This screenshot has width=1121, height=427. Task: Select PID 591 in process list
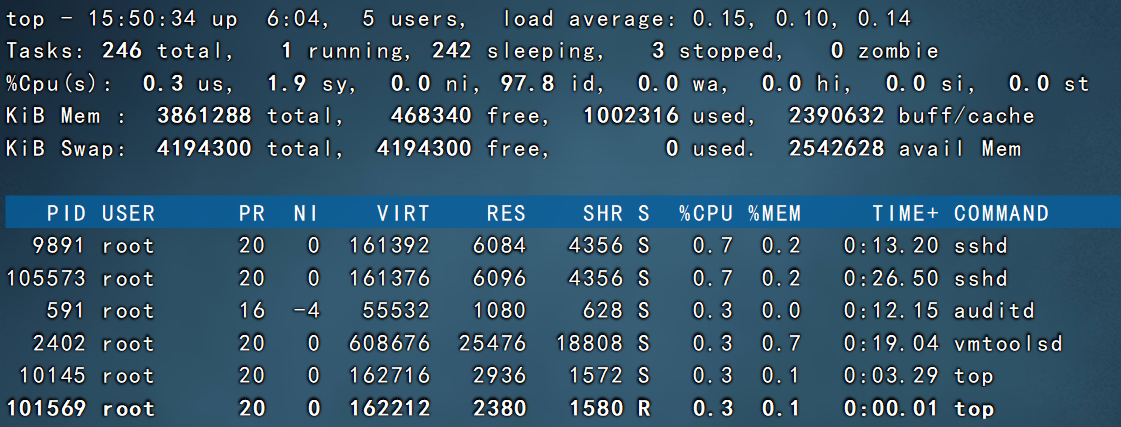tap(66, 310)
